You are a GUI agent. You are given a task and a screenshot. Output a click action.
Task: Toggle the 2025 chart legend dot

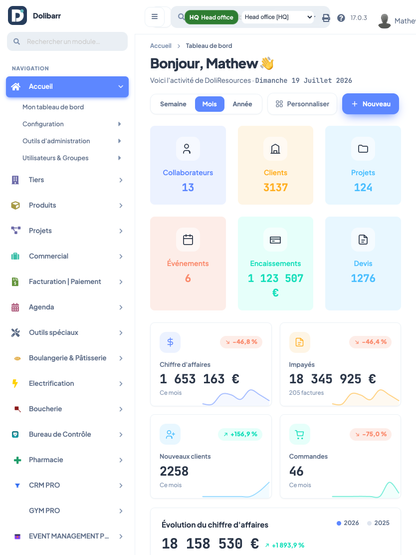pyautogui.click(x=369, y=523)
